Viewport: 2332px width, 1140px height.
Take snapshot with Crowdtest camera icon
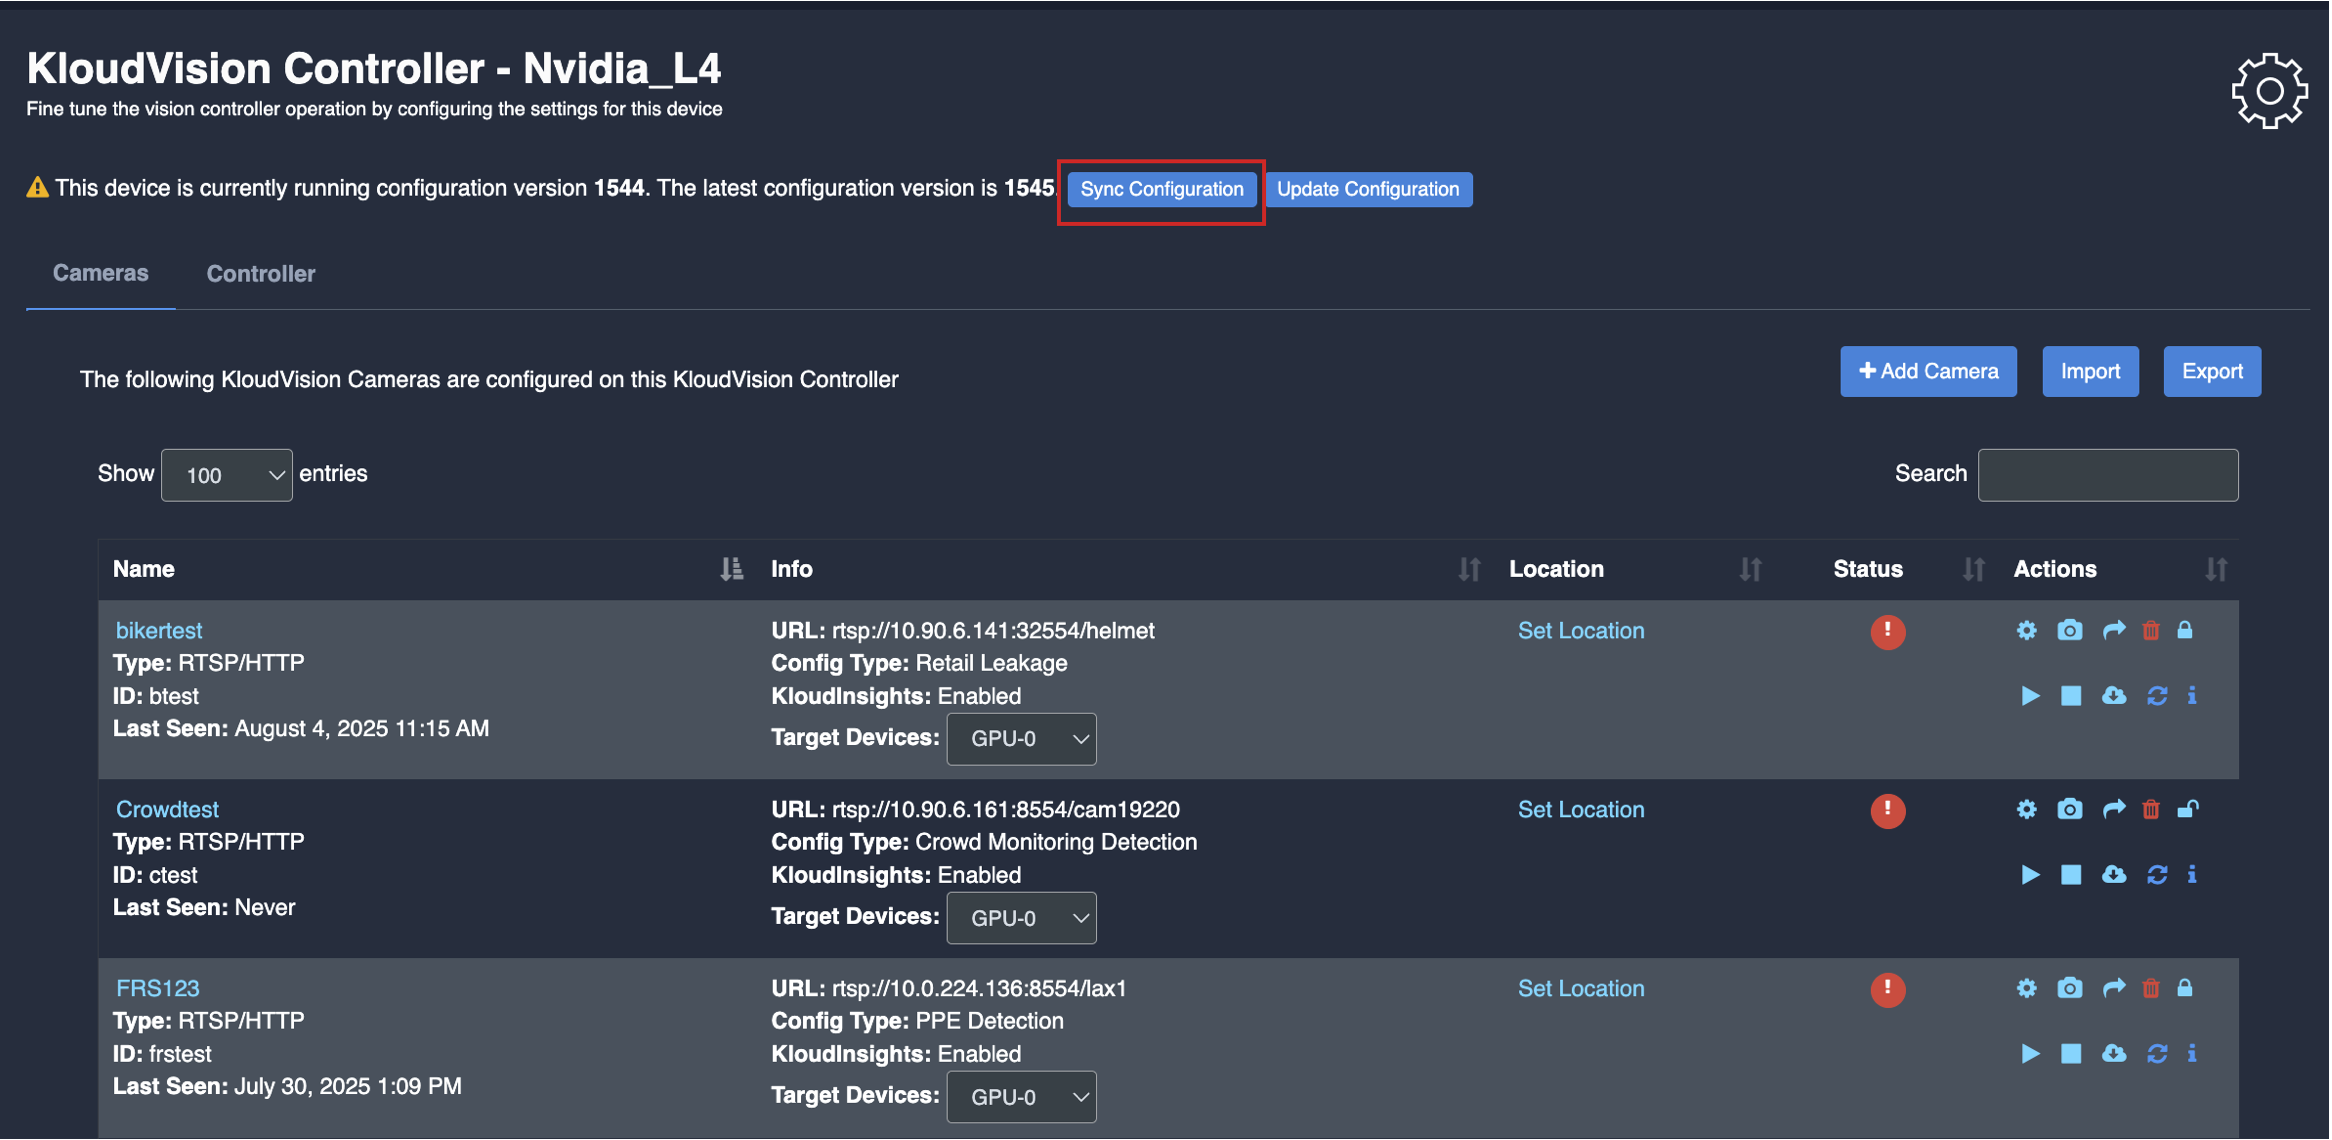point(2069,809)
